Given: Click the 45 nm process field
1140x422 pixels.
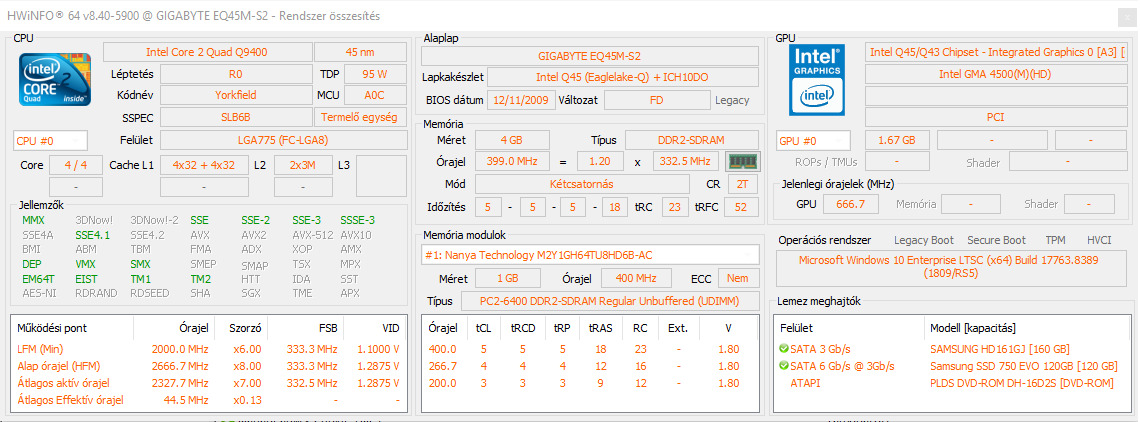Looking at the screenshot, I should point(360,52).
